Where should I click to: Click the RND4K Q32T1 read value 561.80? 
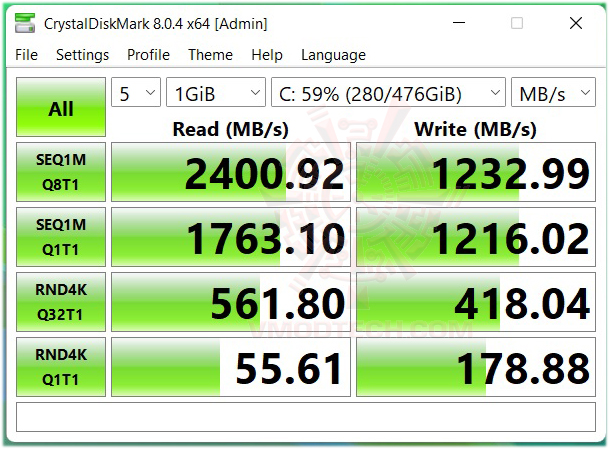[231, 302]
